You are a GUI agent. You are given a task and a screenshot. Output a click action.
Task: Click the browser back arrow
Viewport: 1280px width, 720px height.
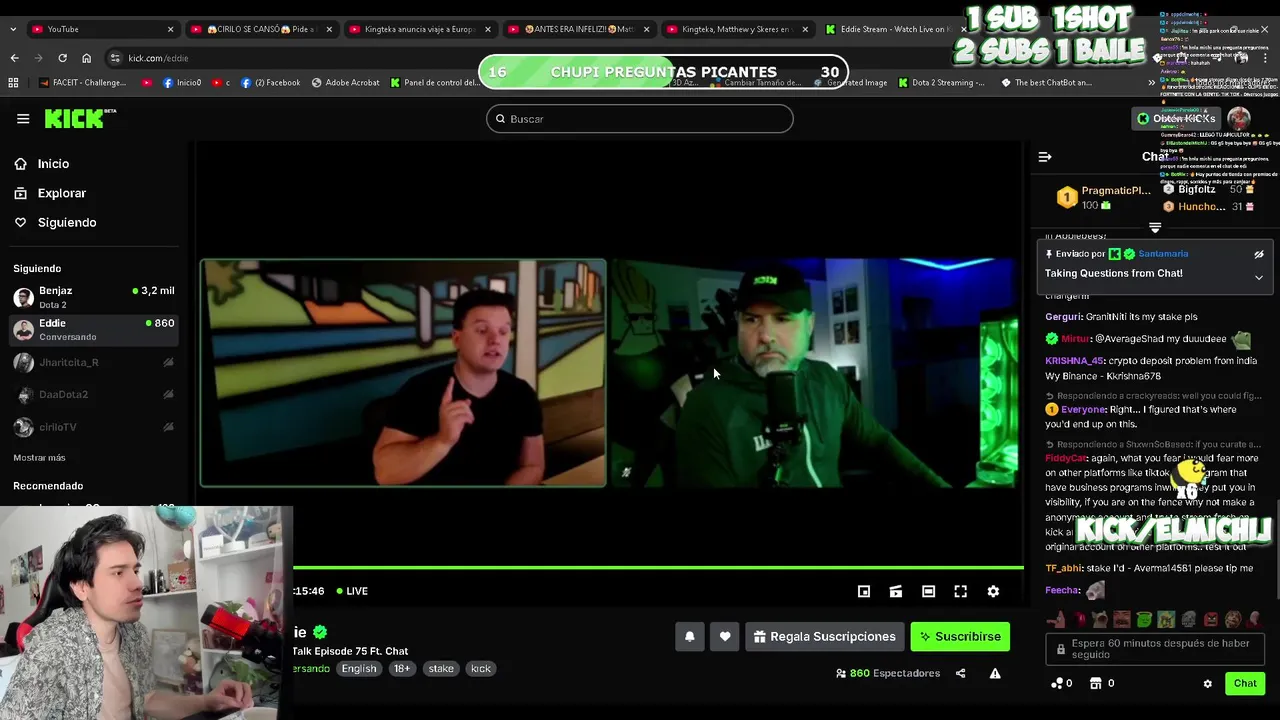point(14,58)
